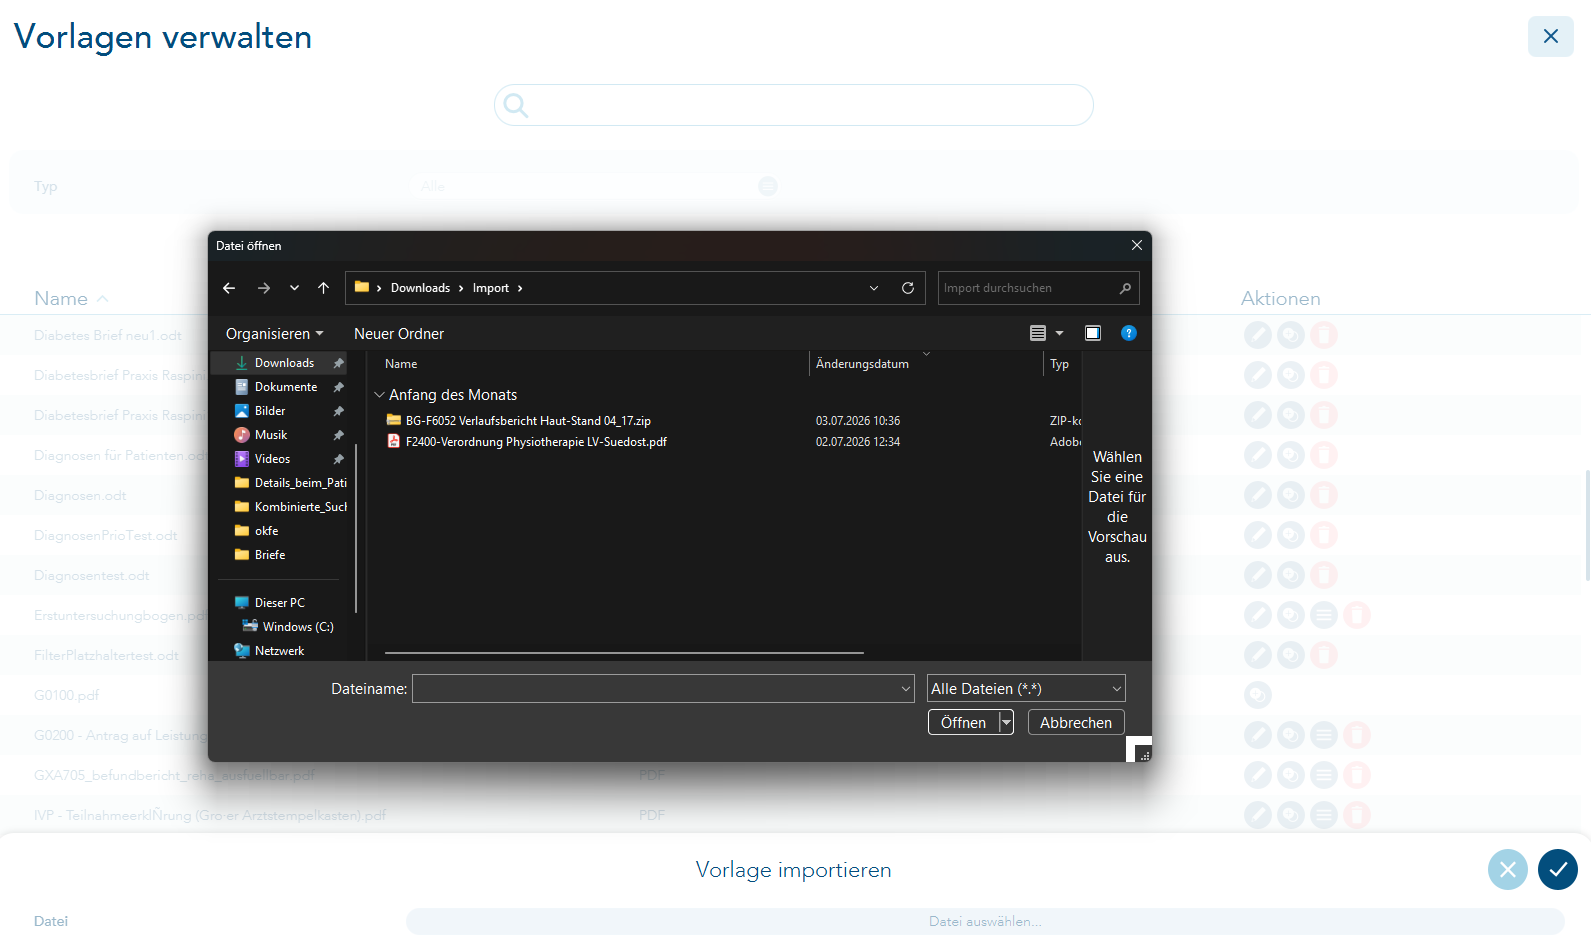Edit the GXA705_befundbericht template
This screenshot has width=1591, height=944.
(x=1258, y=775)
